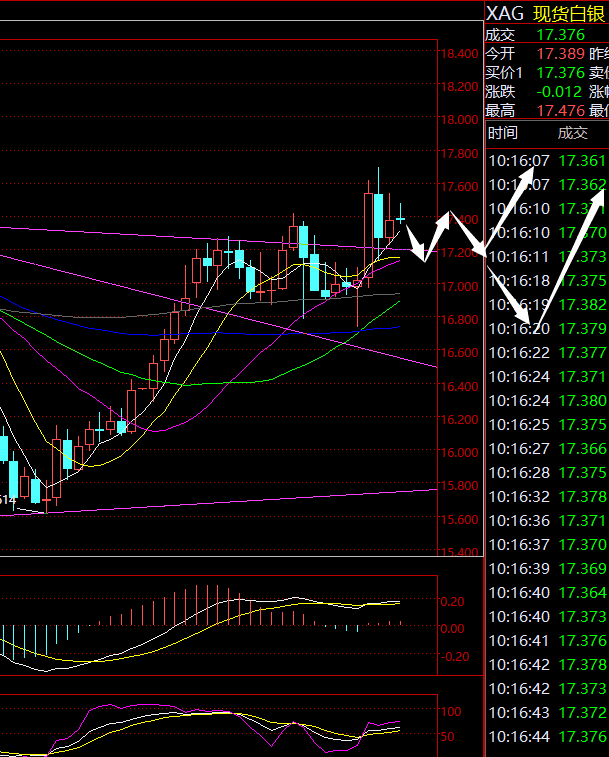Select the tick priced 17.364

pos(547,593)
